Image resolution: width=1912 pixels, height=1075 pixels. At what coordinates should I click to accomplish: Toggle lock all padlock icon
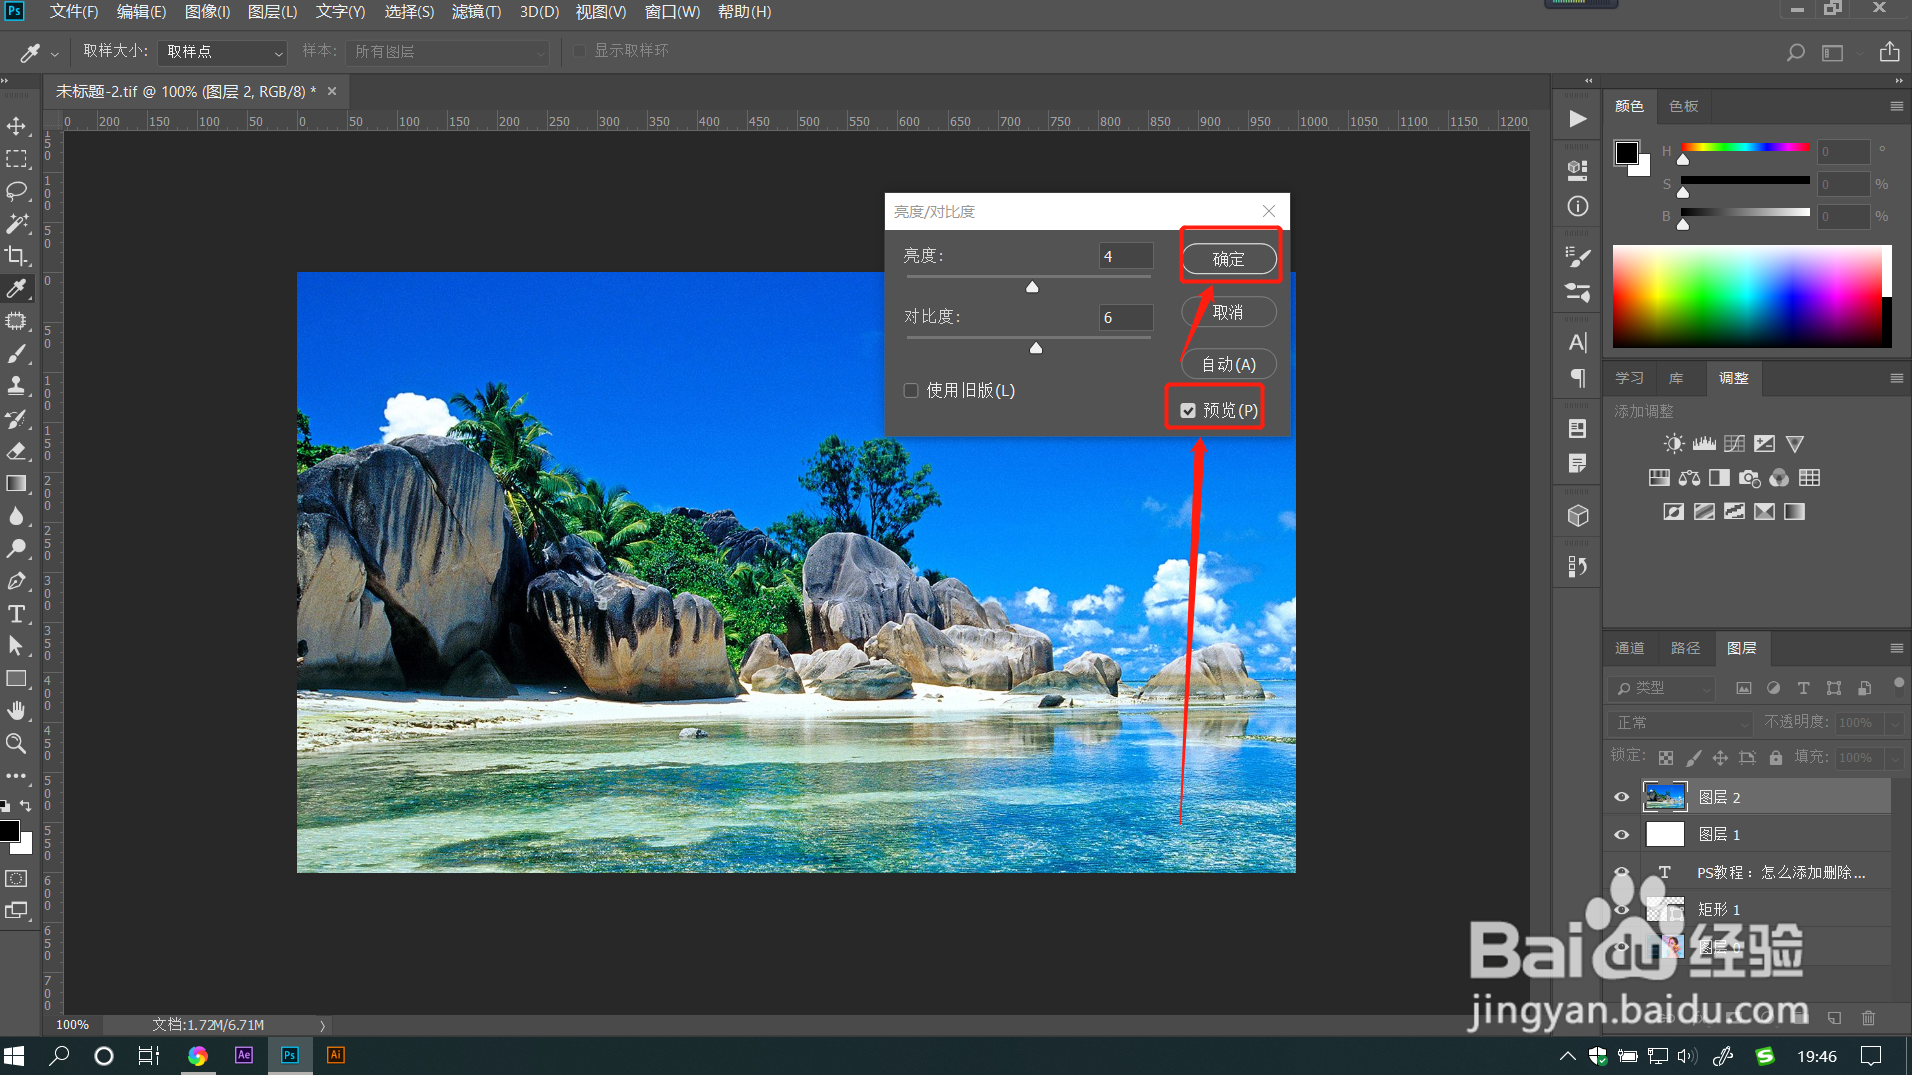[x=1776, y=758]
